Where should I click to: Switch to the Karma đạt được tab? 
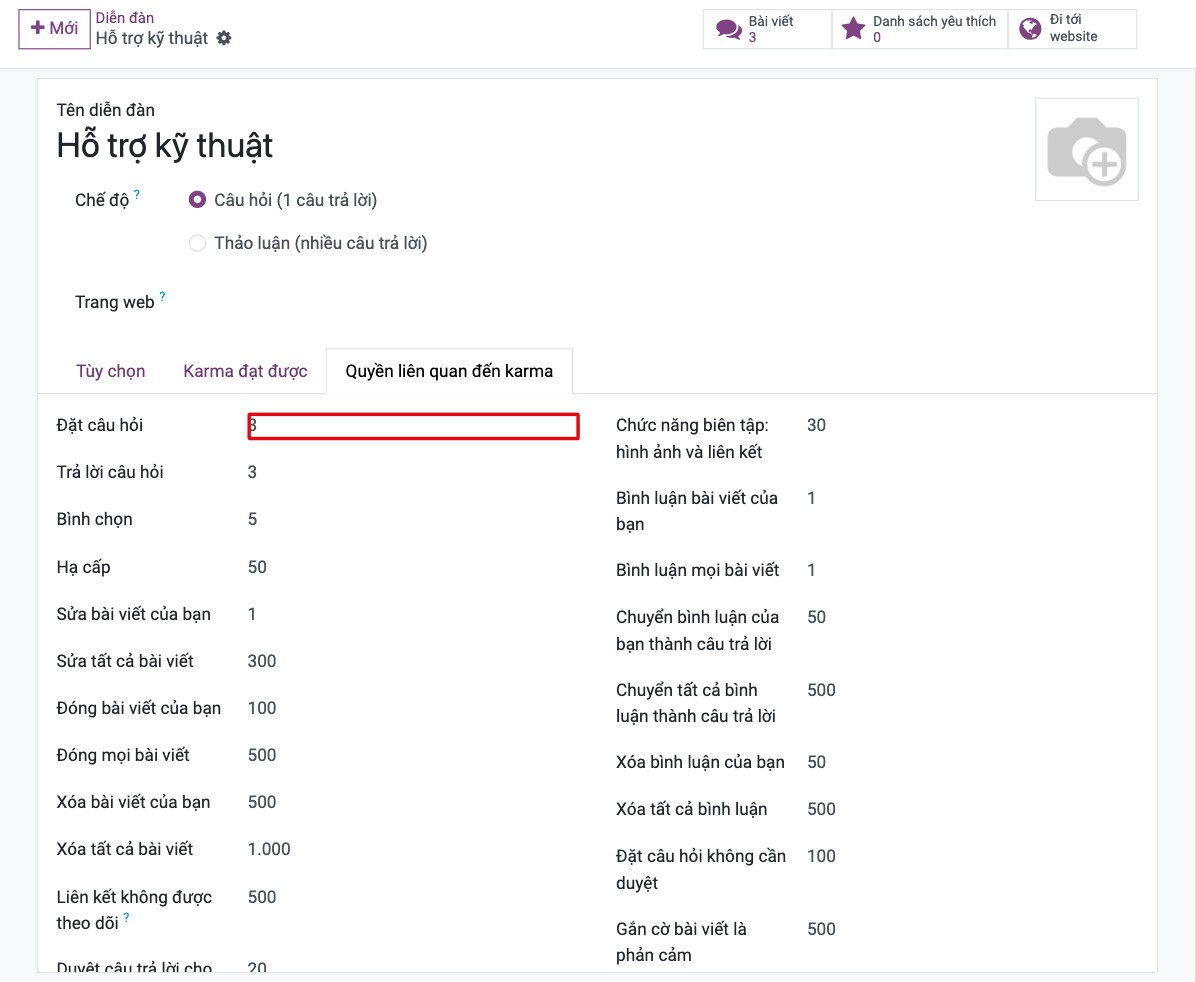tap(245, 372)
